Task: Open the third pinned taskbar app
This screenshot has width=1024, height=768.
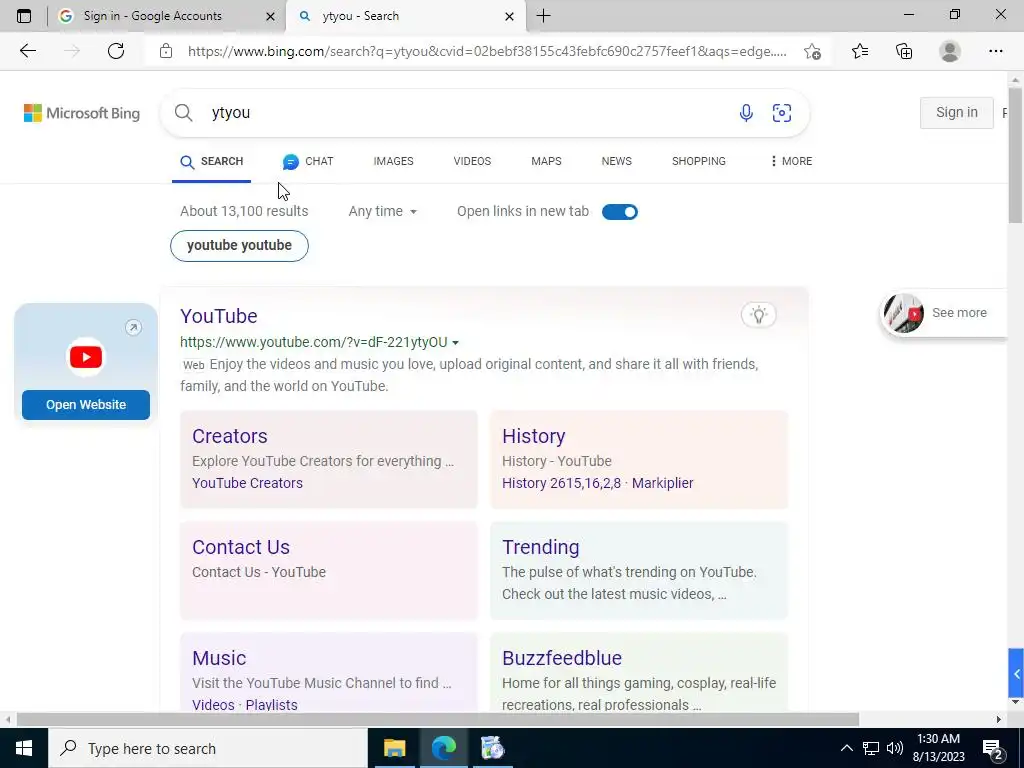Action: coord(492,748)
